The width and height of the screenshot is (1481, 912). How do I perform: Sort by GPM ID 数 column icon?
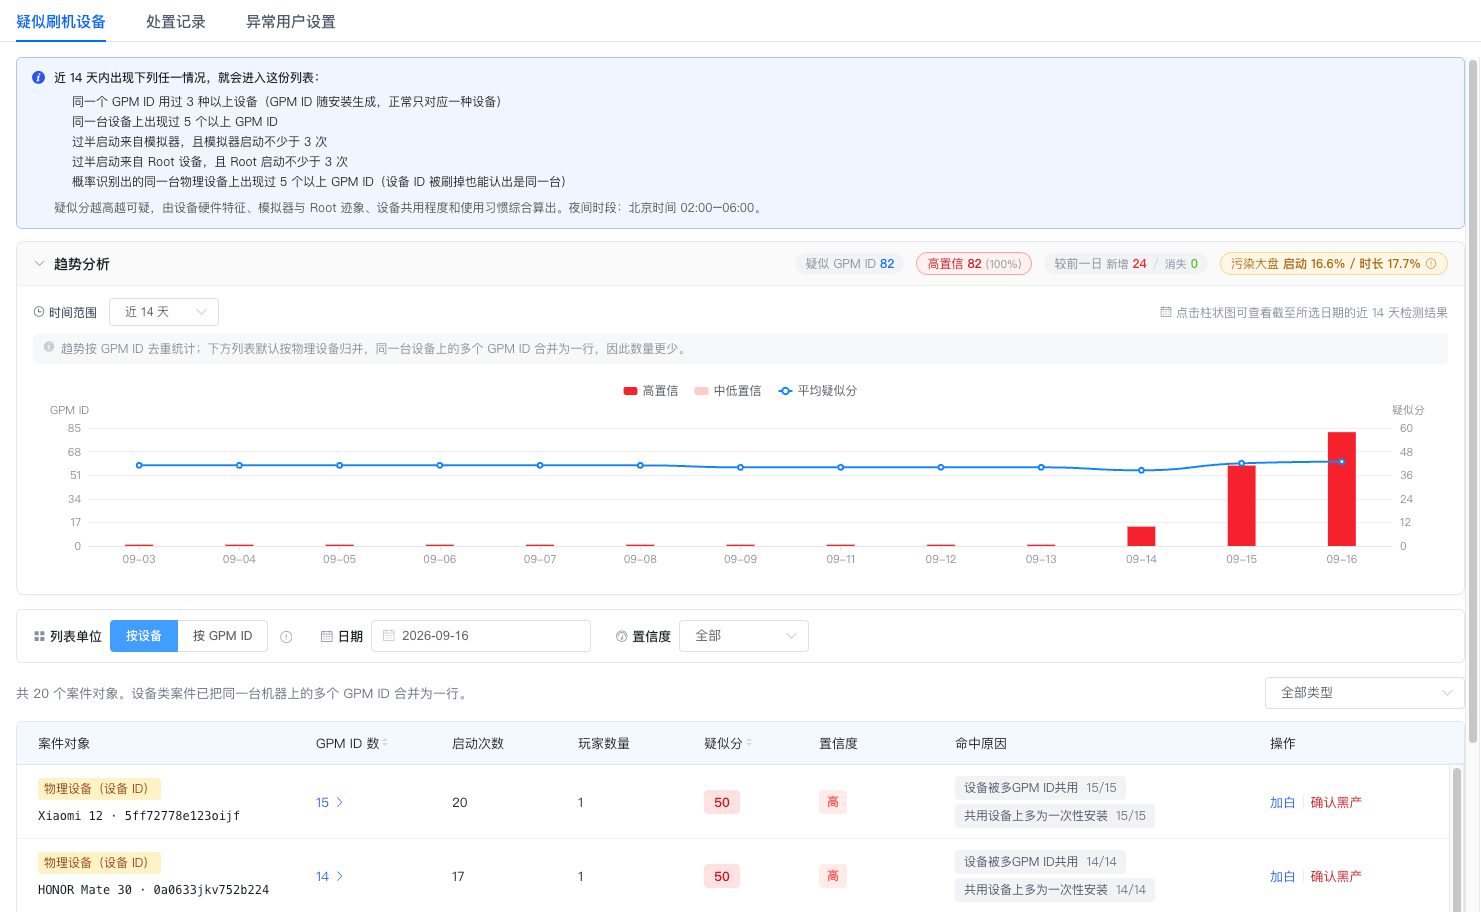385,743
